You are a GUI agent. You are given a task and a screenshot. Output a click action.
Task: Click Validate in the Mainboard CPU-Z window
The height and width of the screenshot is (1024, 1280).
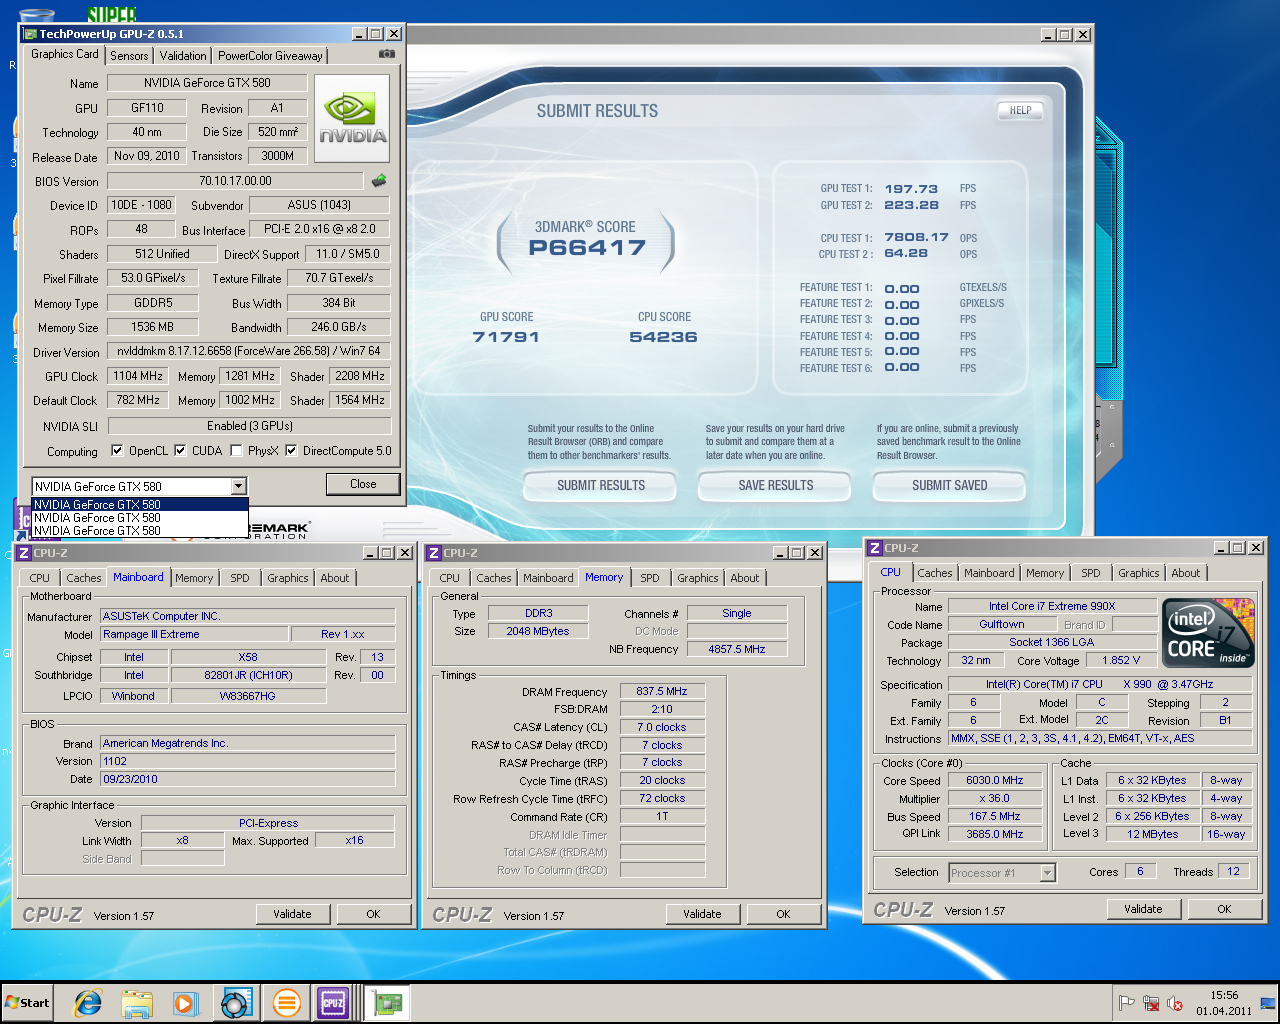click(292, 914)
